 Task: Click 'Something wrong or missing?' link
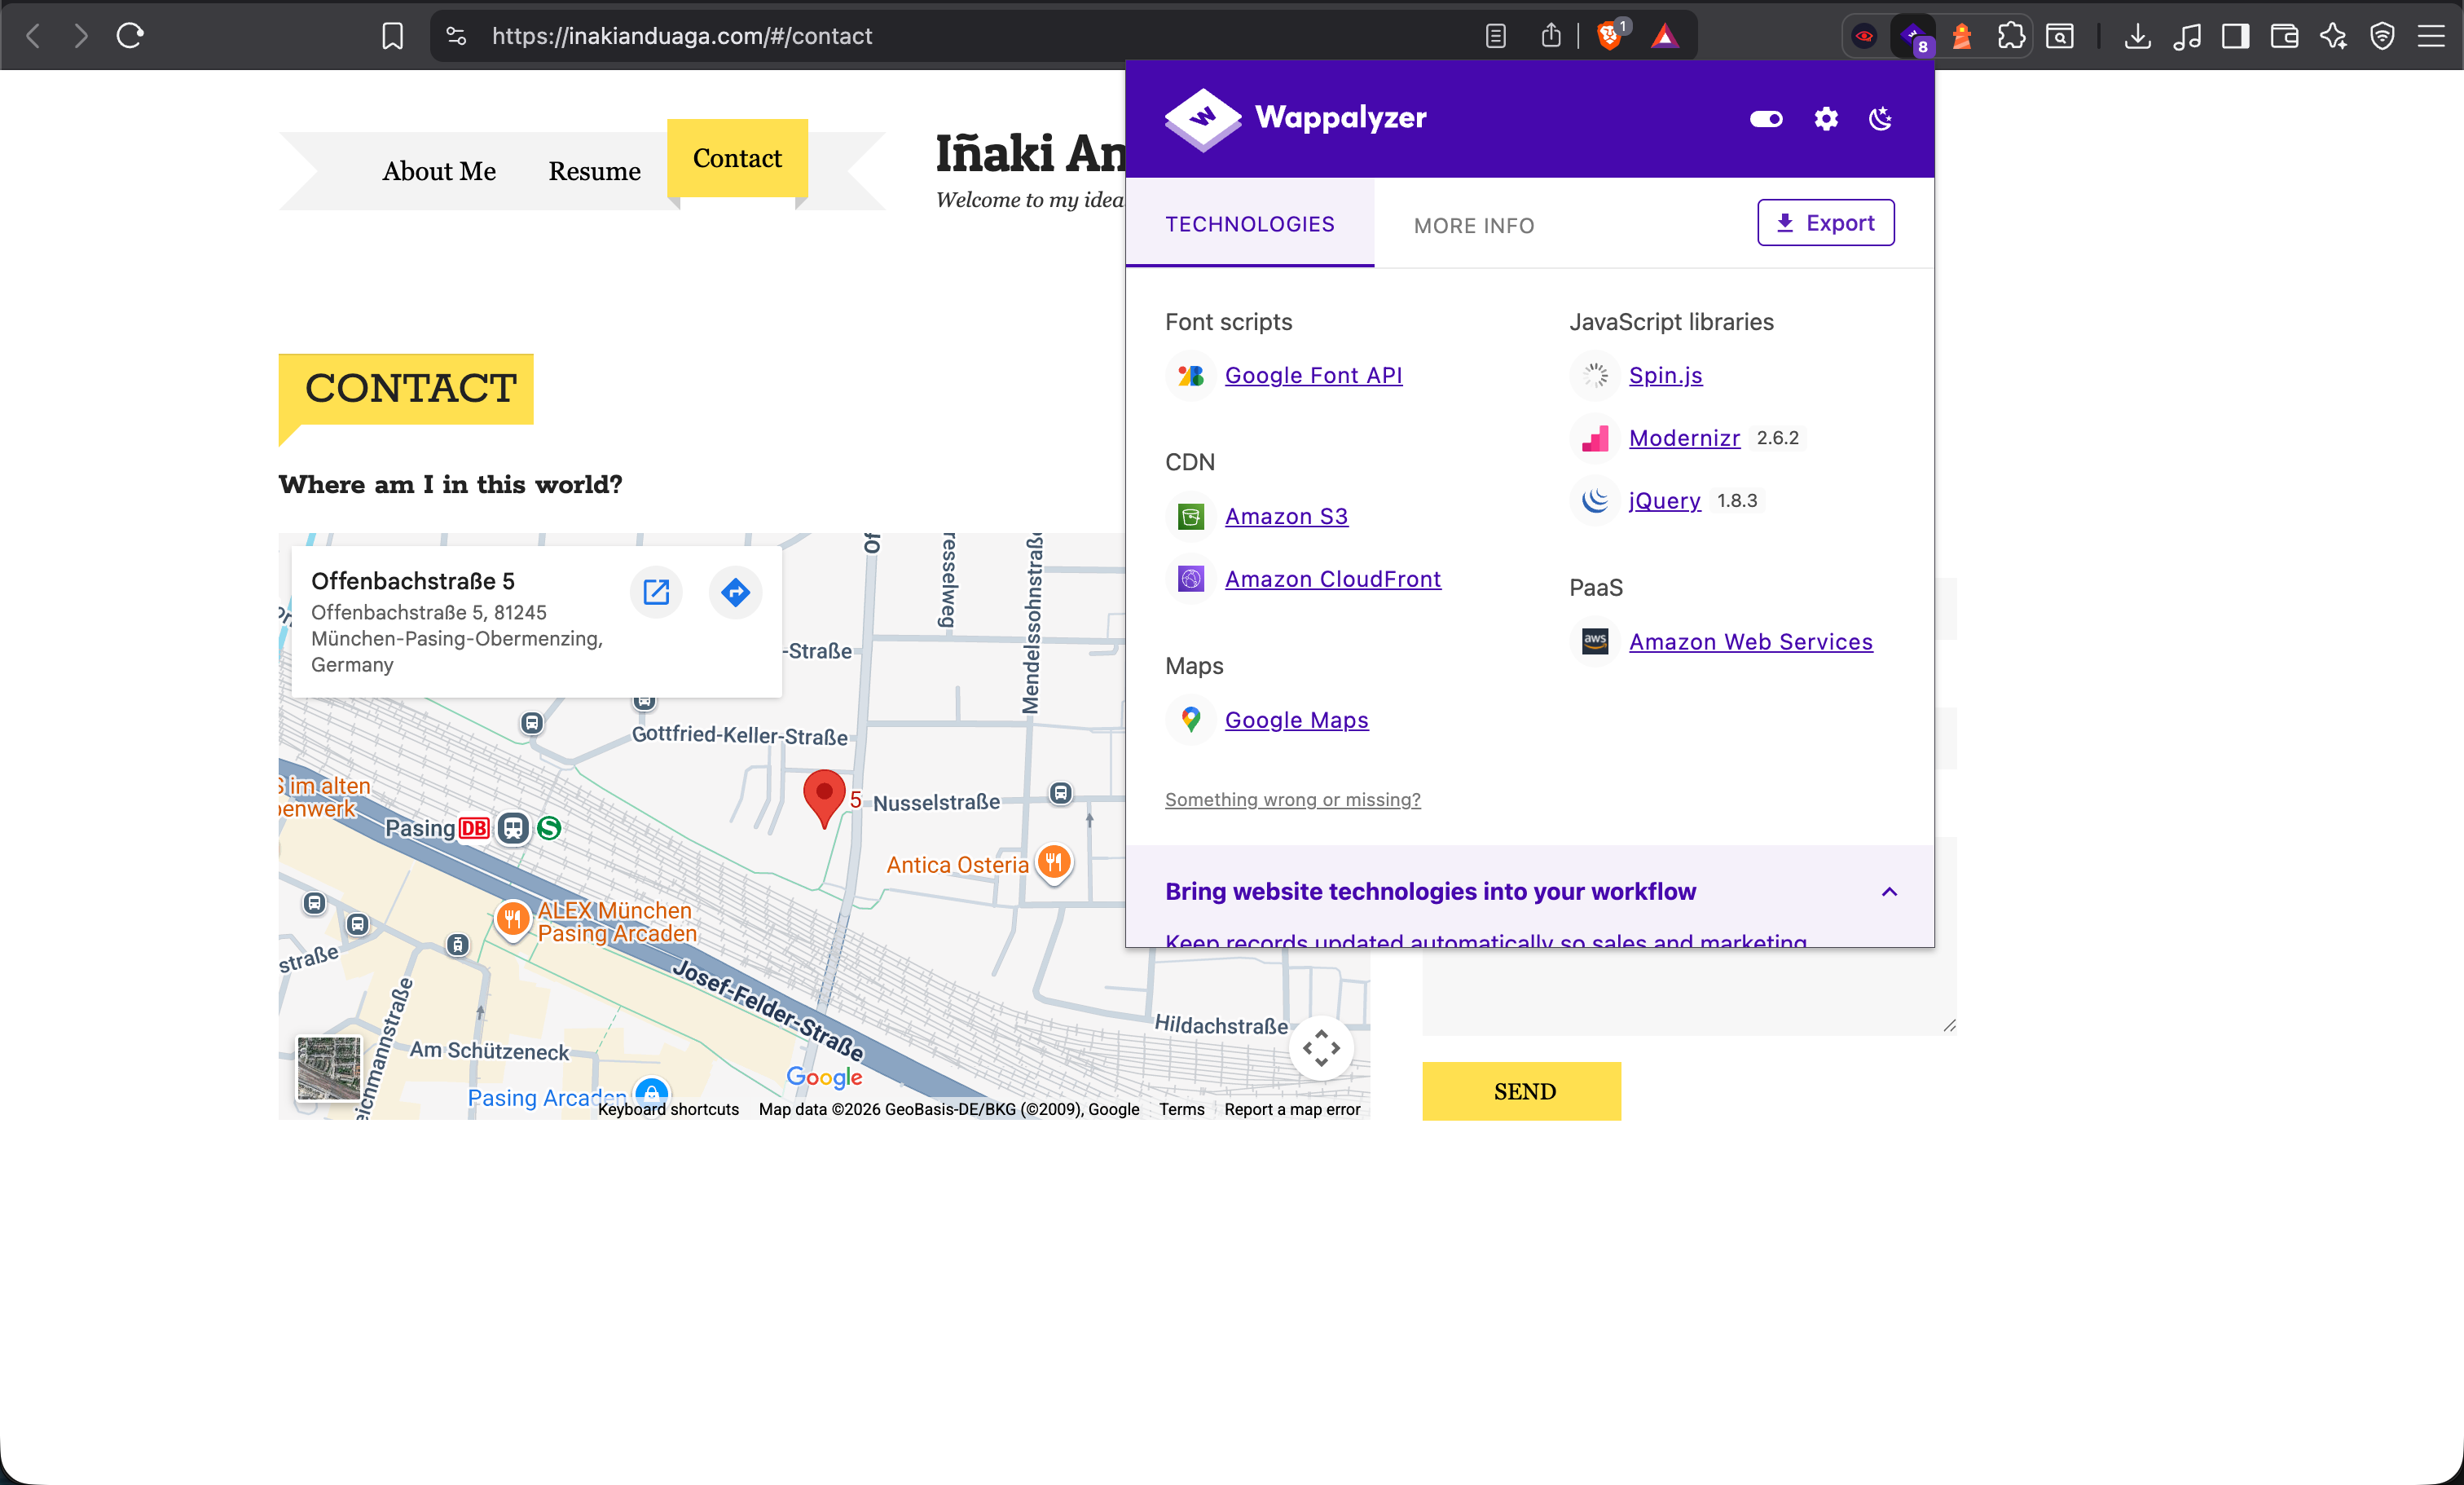(x=1293, y=800)
